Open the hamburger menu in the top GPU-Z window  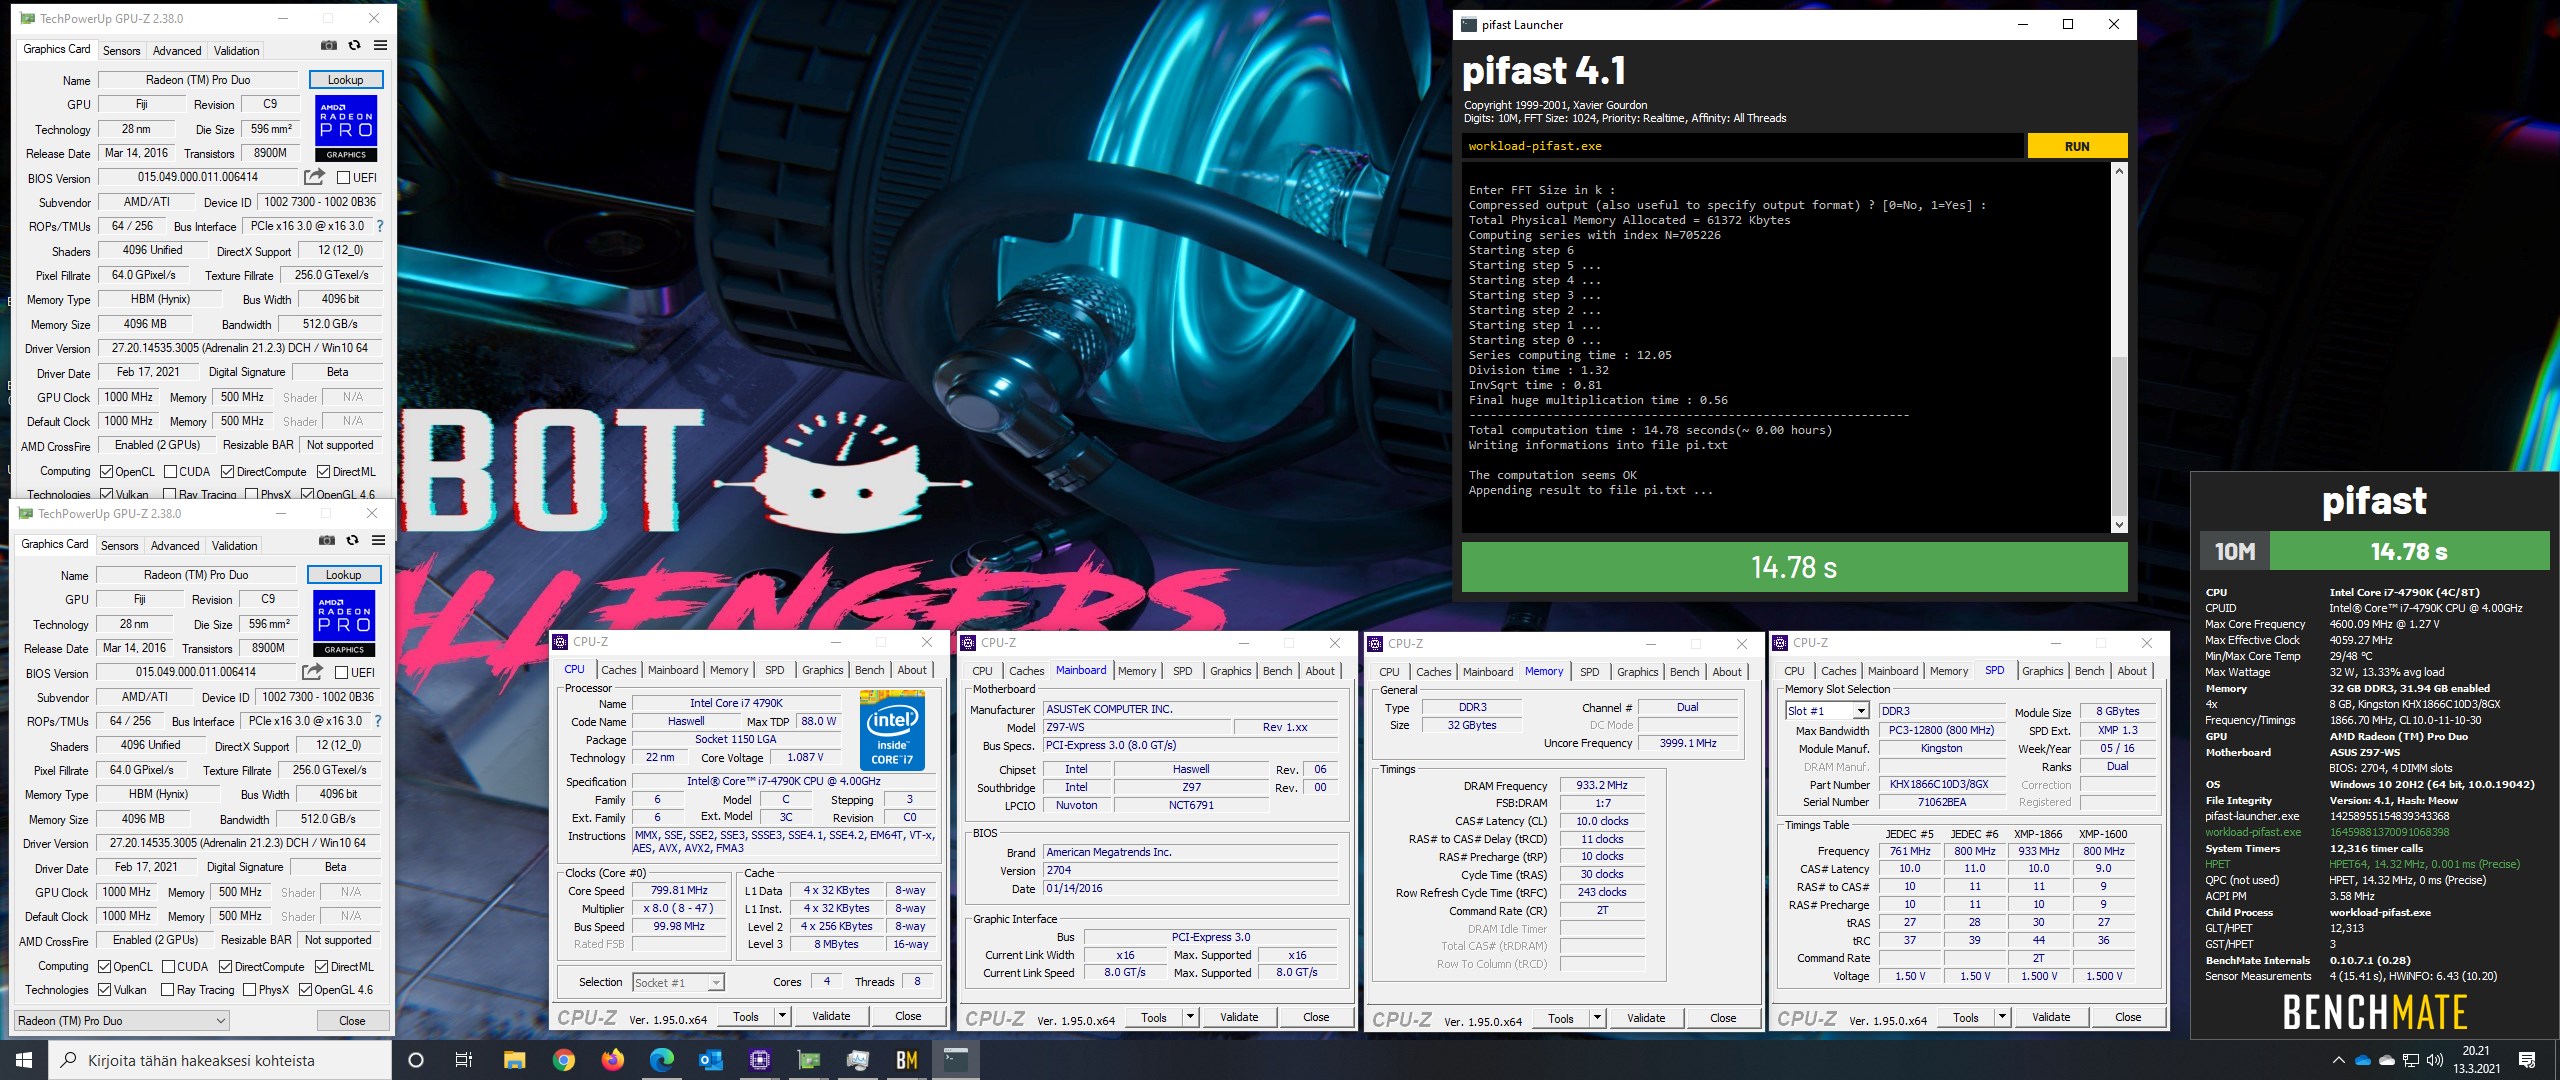pyautogui.click(x=380, y=45)
